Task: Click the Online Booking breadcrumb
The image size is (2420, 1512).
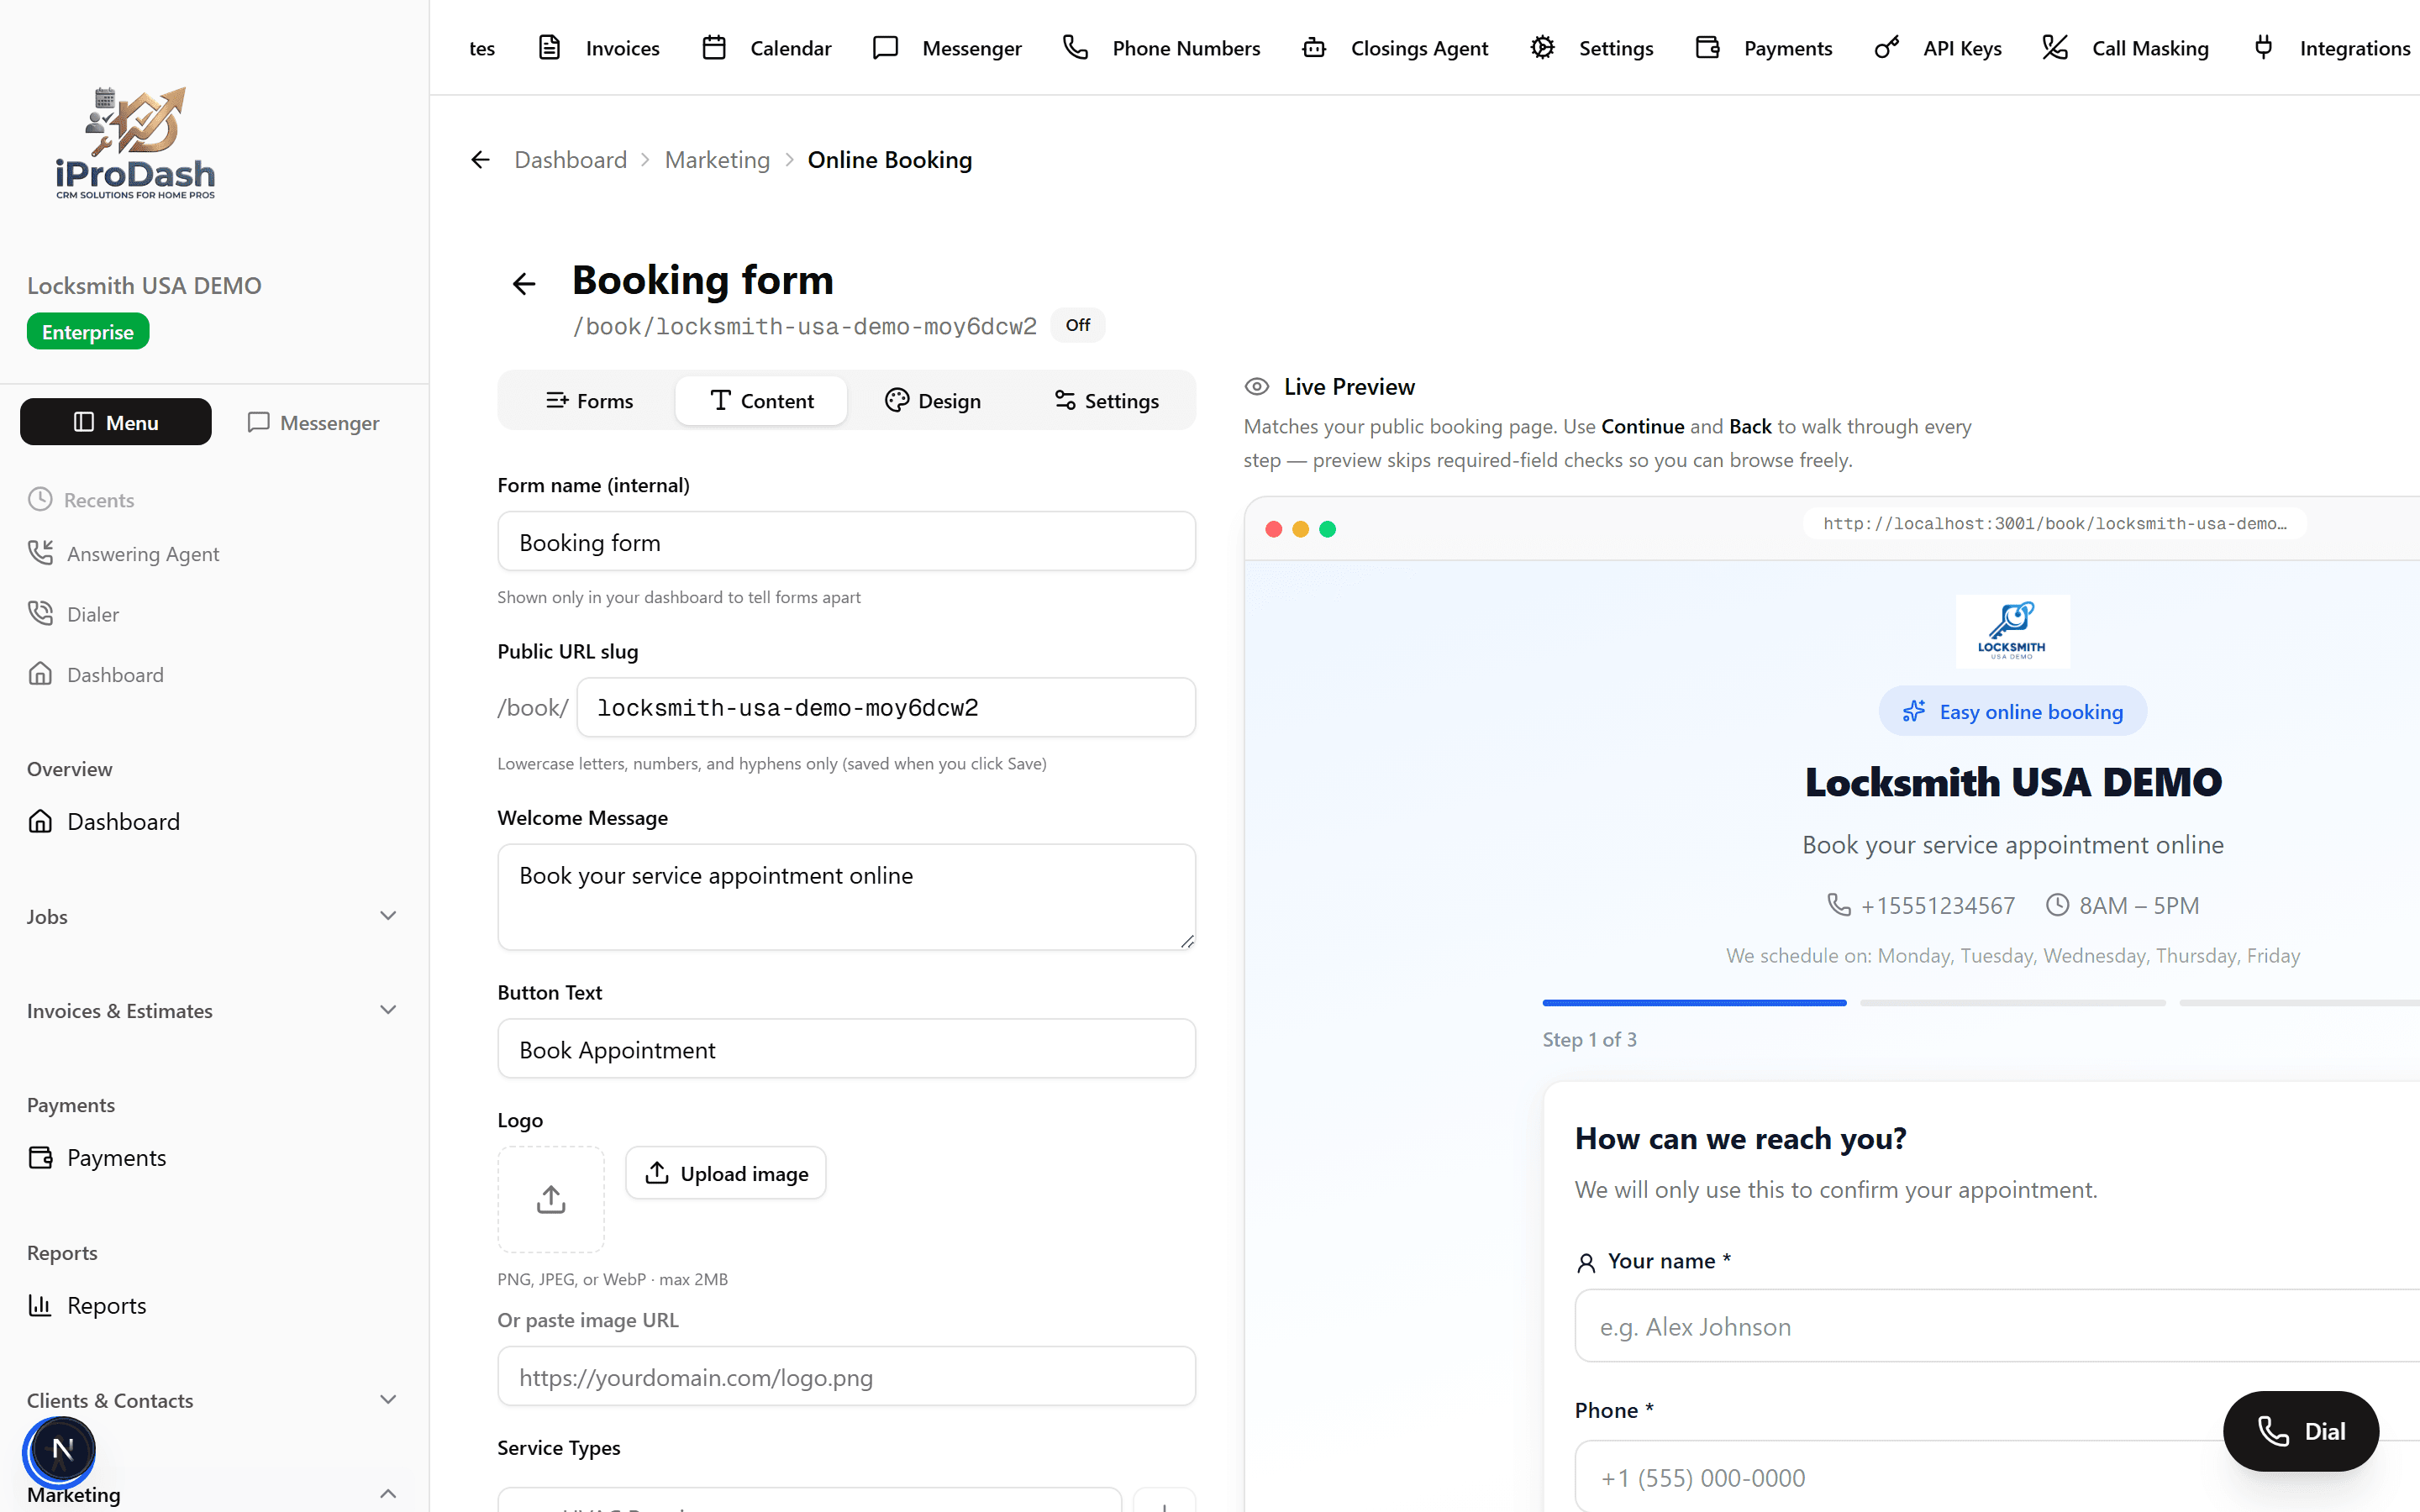Action: coord(889,160)
